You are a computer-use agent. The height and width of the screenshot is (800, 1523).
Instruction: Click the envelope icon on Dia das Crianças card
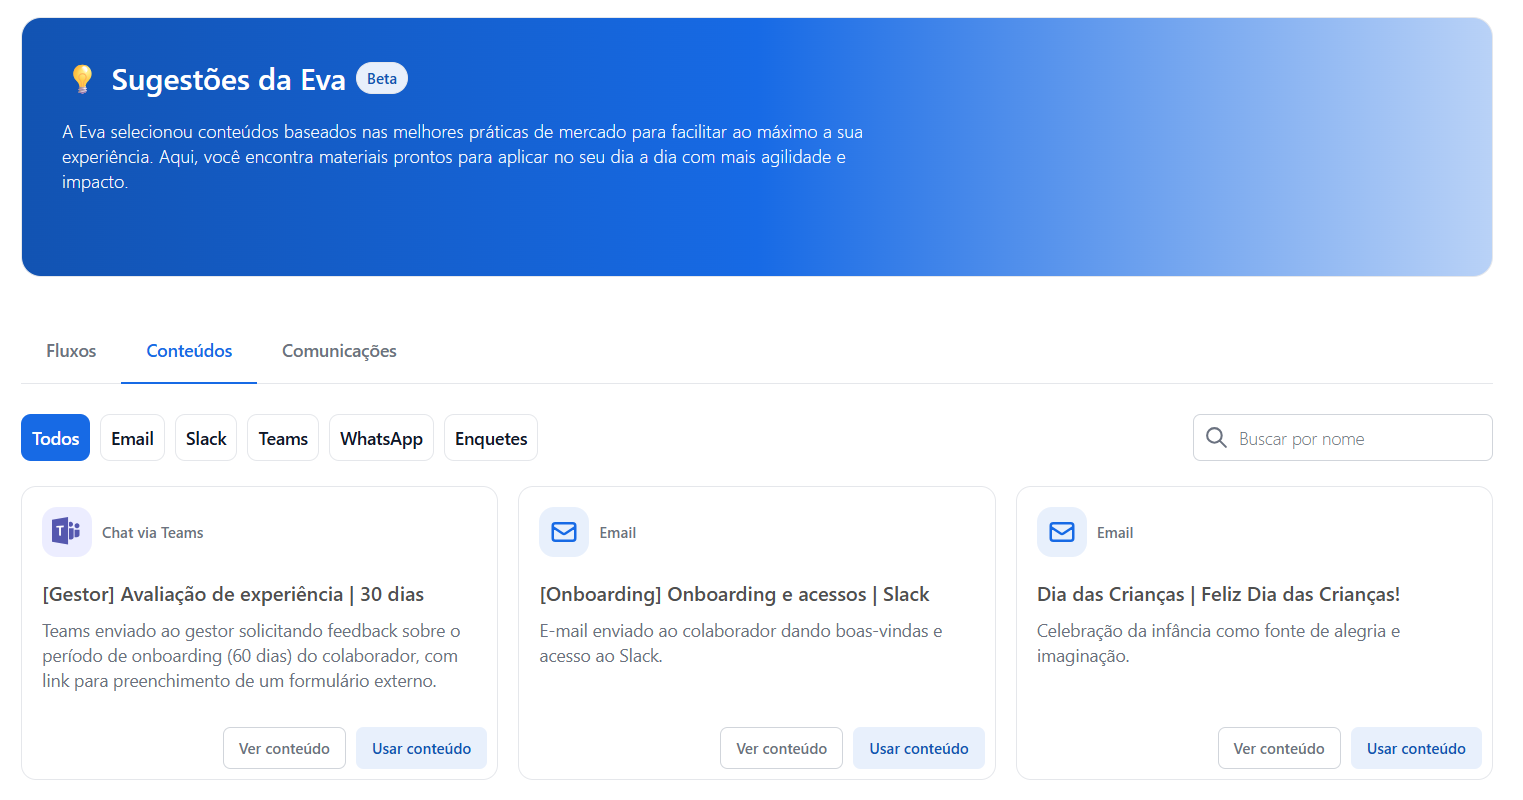coord(1061,532)
